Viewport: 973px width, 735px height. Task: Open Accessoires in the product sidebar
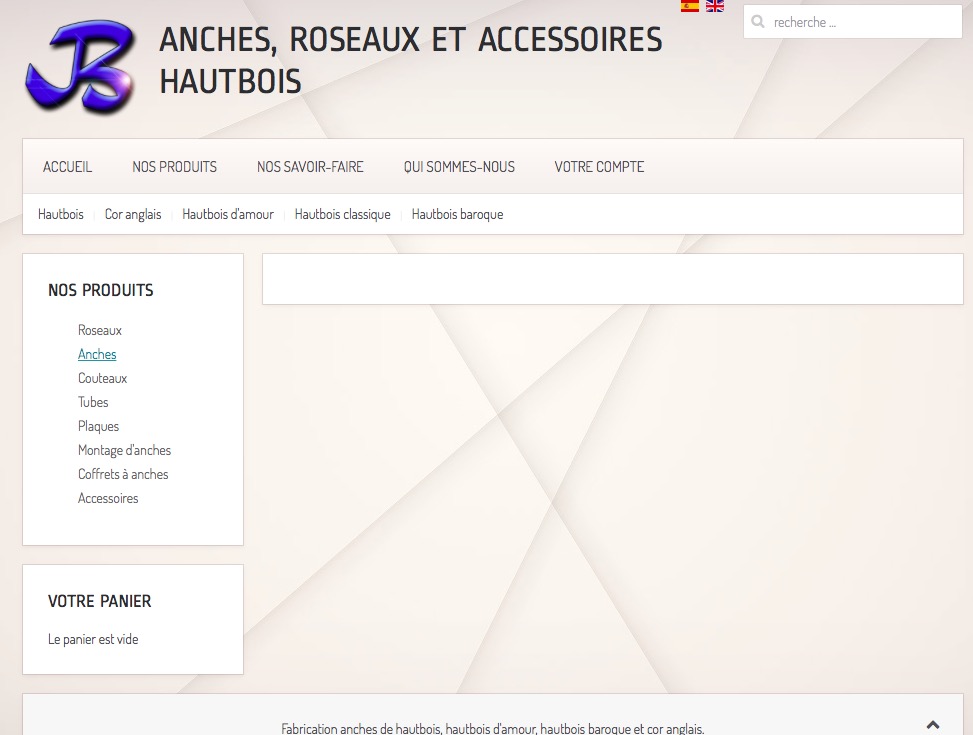[108, 498]
